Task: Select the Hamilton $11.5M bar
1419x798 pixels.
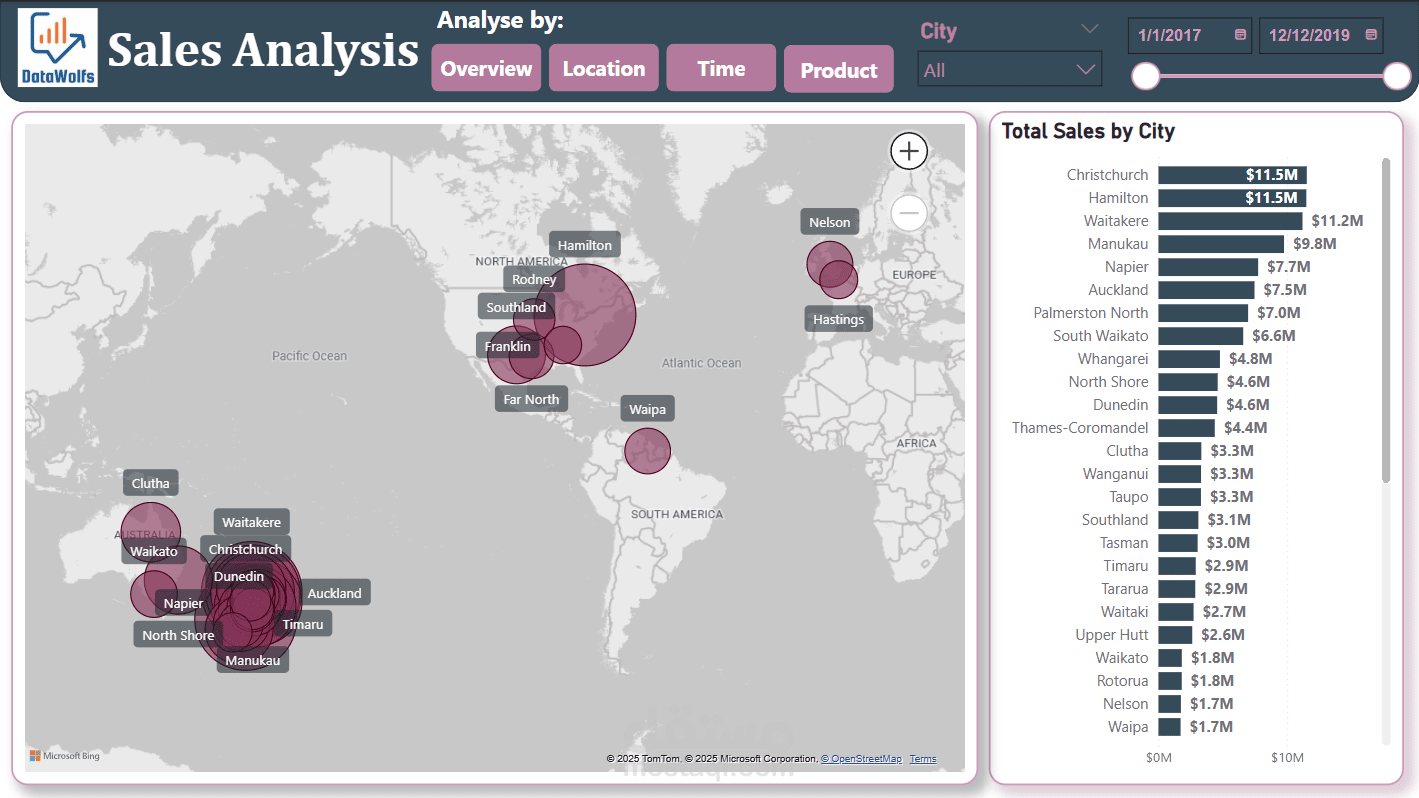Action: pyautogui.click(x=1232, y=198)
